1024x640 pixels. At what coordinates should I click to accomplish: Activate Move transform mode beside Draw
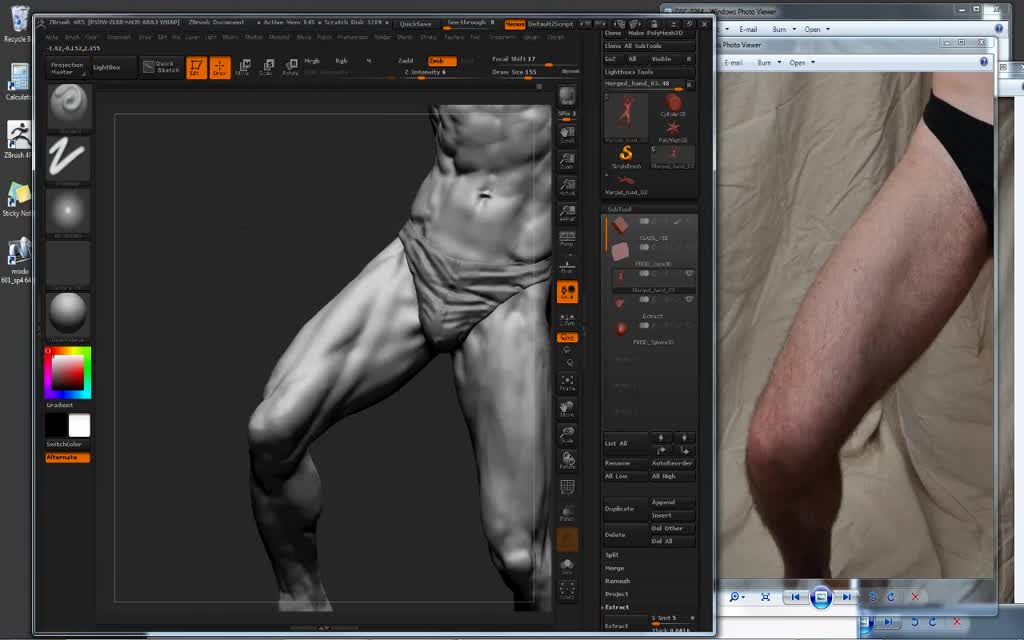[243, 67]
